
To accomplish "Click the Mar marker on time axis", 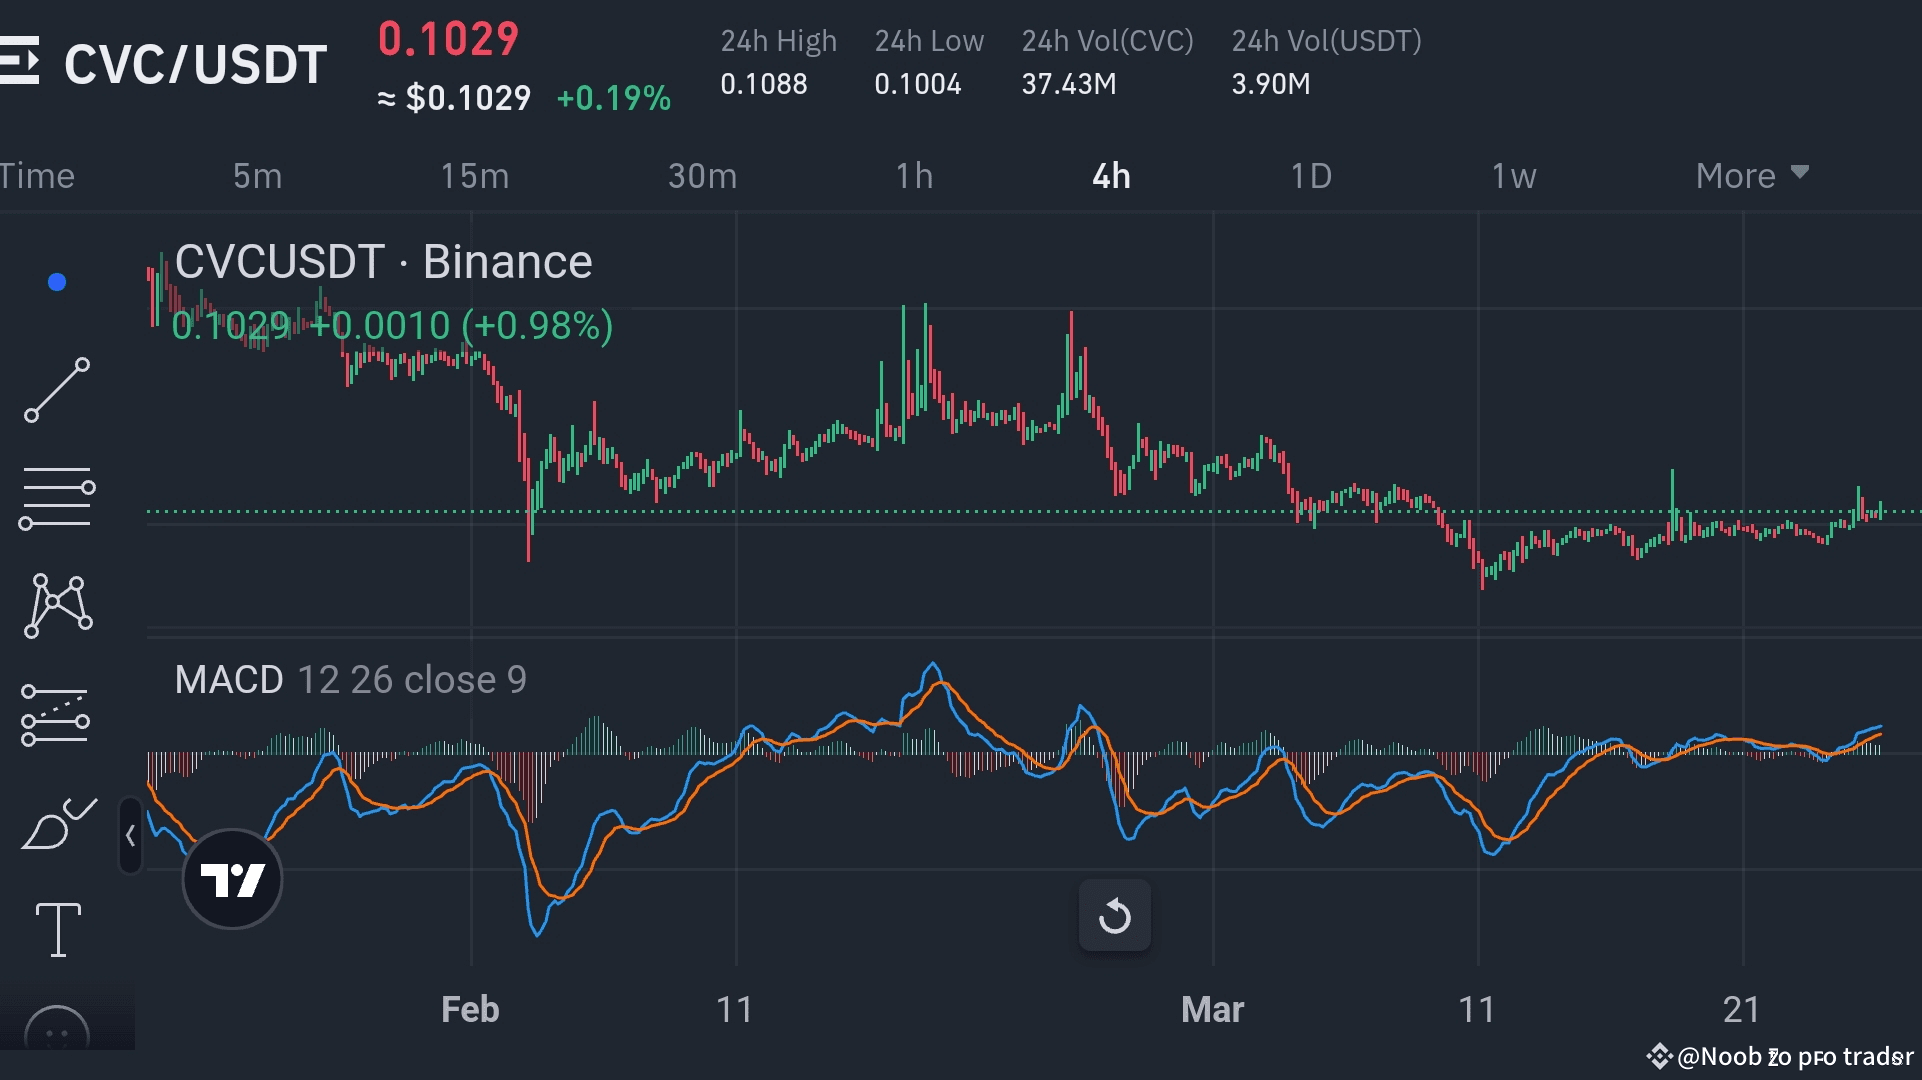I will (x=1212, y=1009).
